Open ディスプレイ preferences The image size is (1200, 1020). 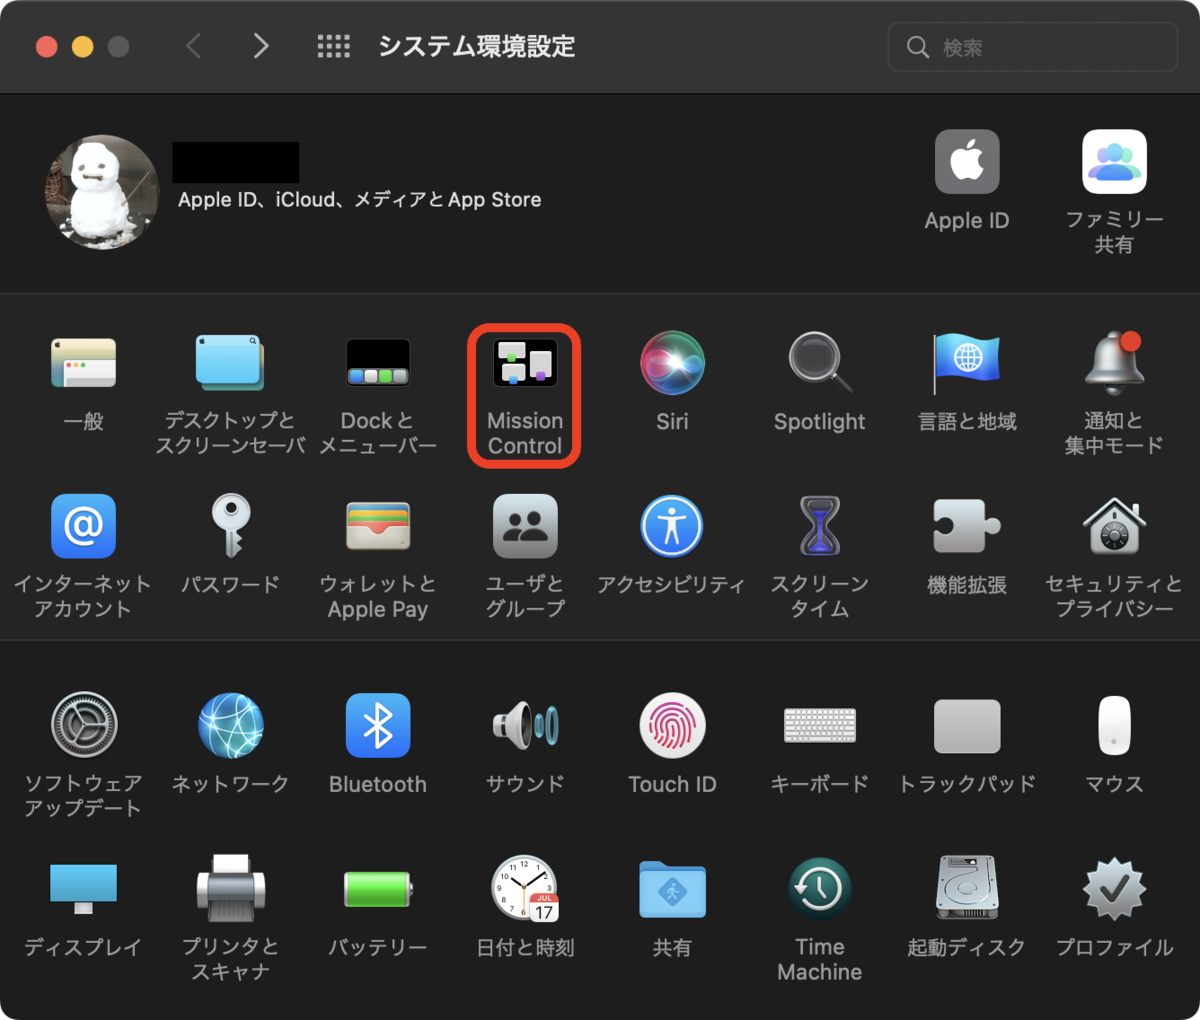[83, 888]
